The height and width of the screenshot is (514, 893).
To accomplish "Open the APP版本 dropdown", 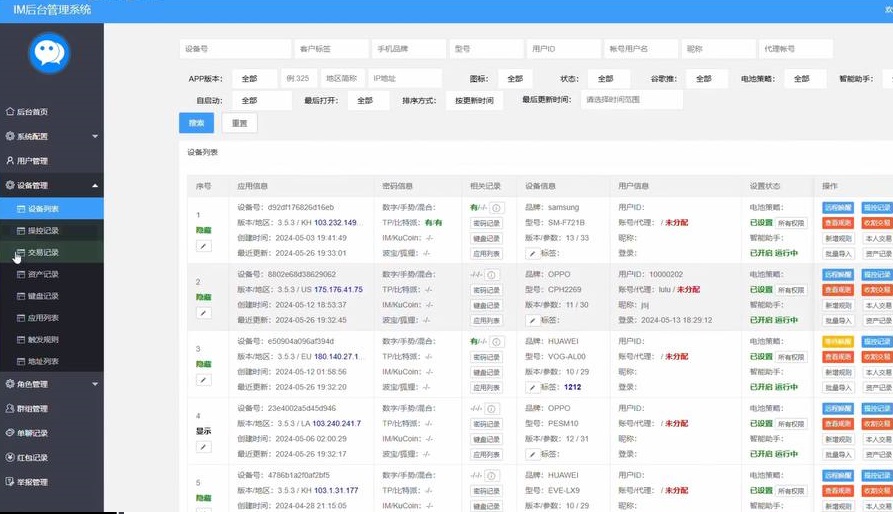I will (254, 79).
